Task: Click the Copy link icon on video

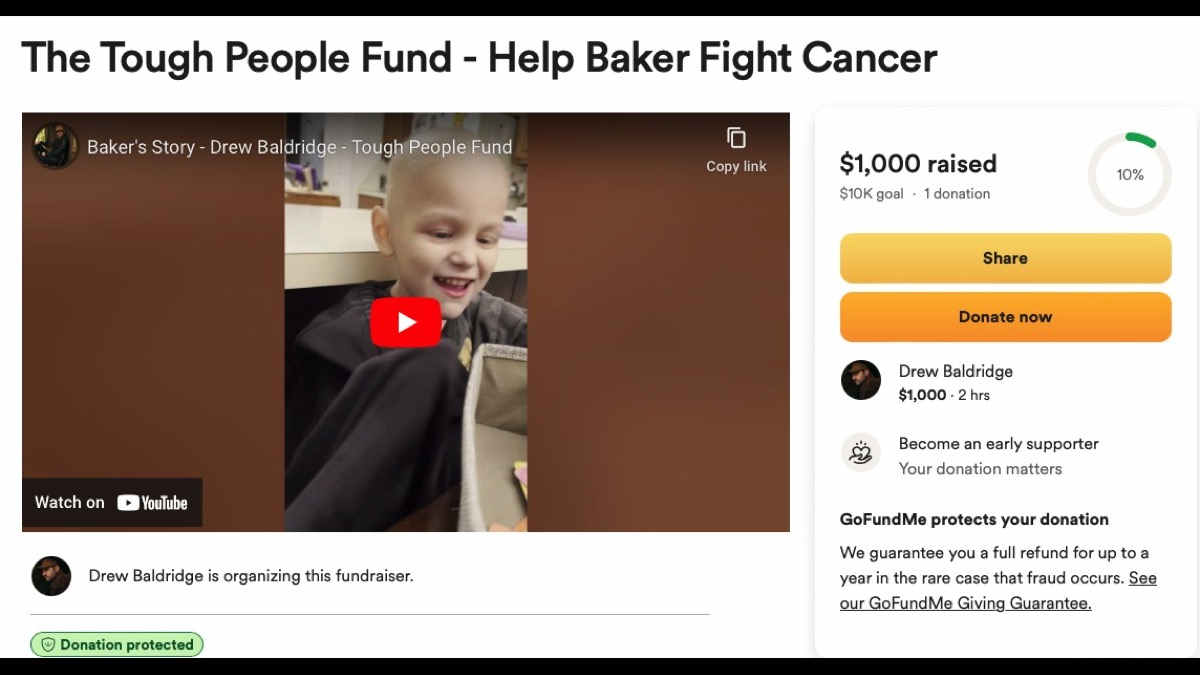Action: [x=736, y=138]
